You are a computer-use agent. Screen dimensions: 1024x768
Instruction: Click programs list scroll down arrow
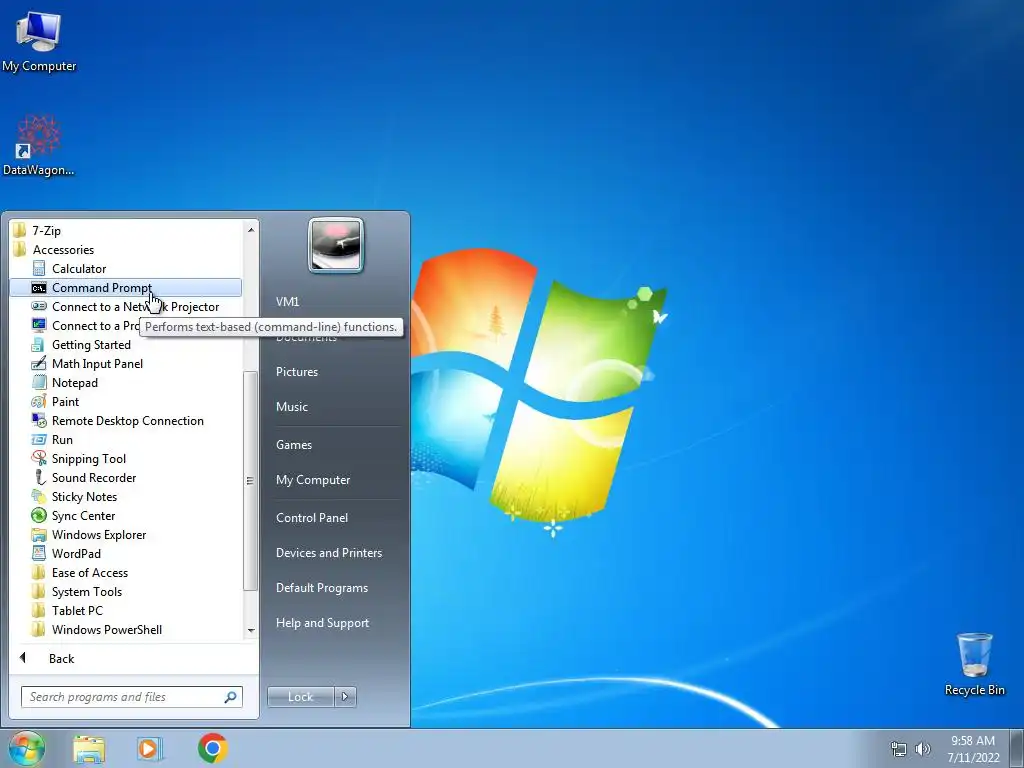(x=251, y=630)
